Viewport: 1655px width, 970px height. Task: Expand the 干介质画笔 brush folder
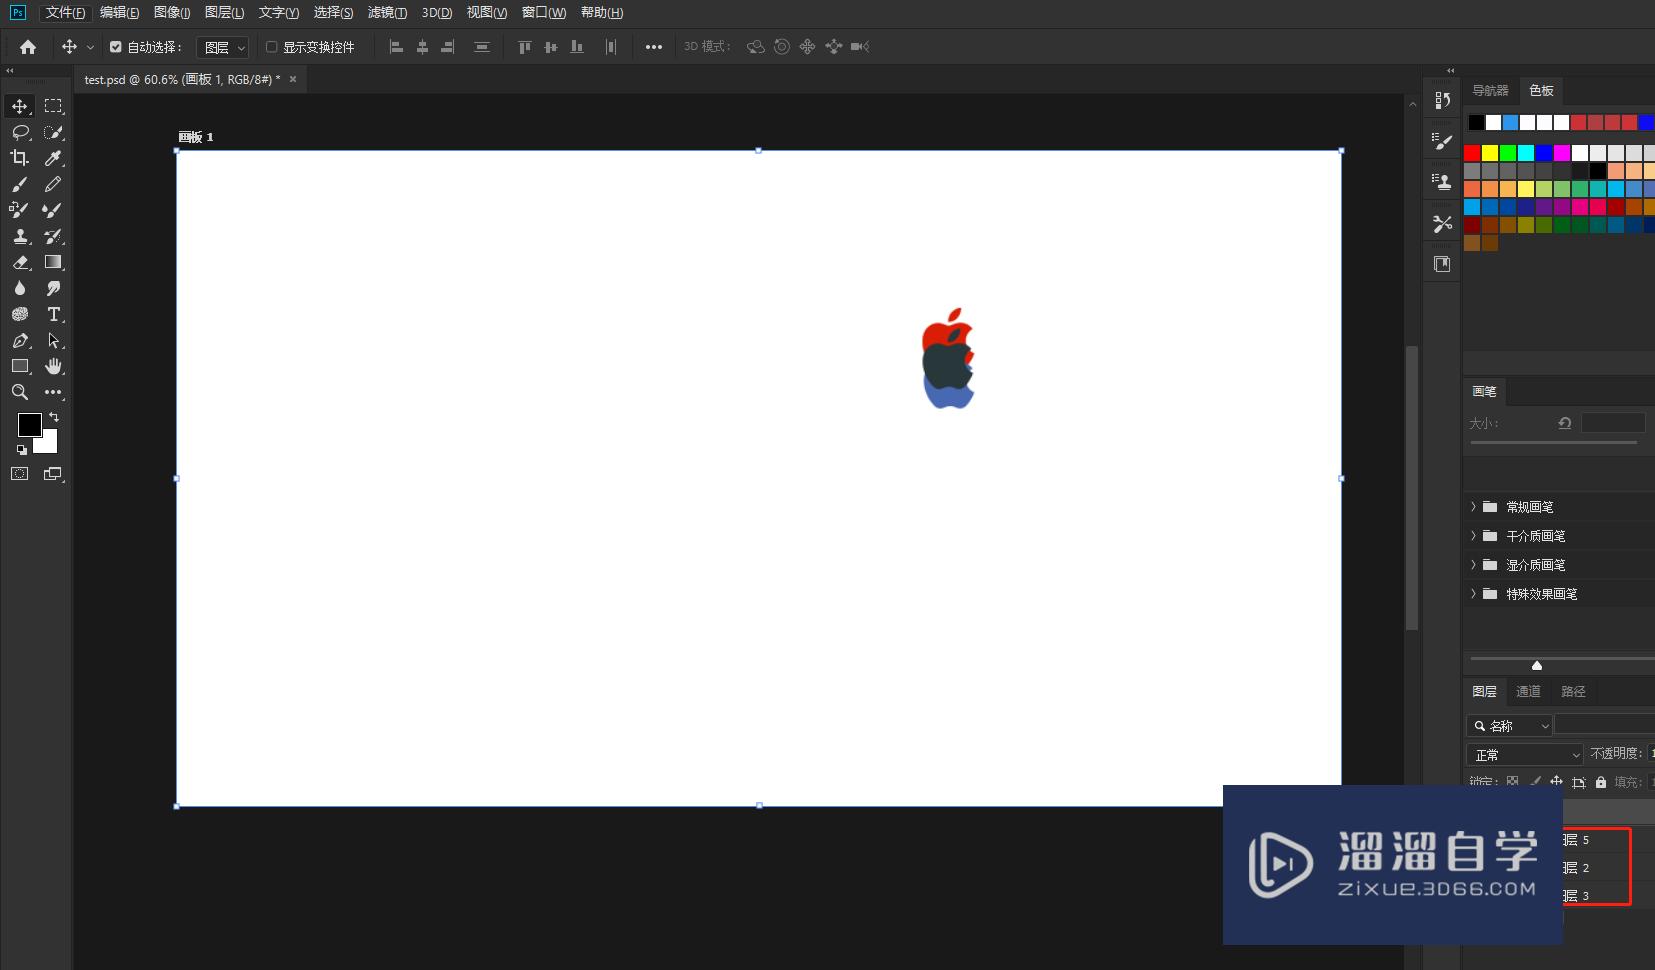point(1473,536)
